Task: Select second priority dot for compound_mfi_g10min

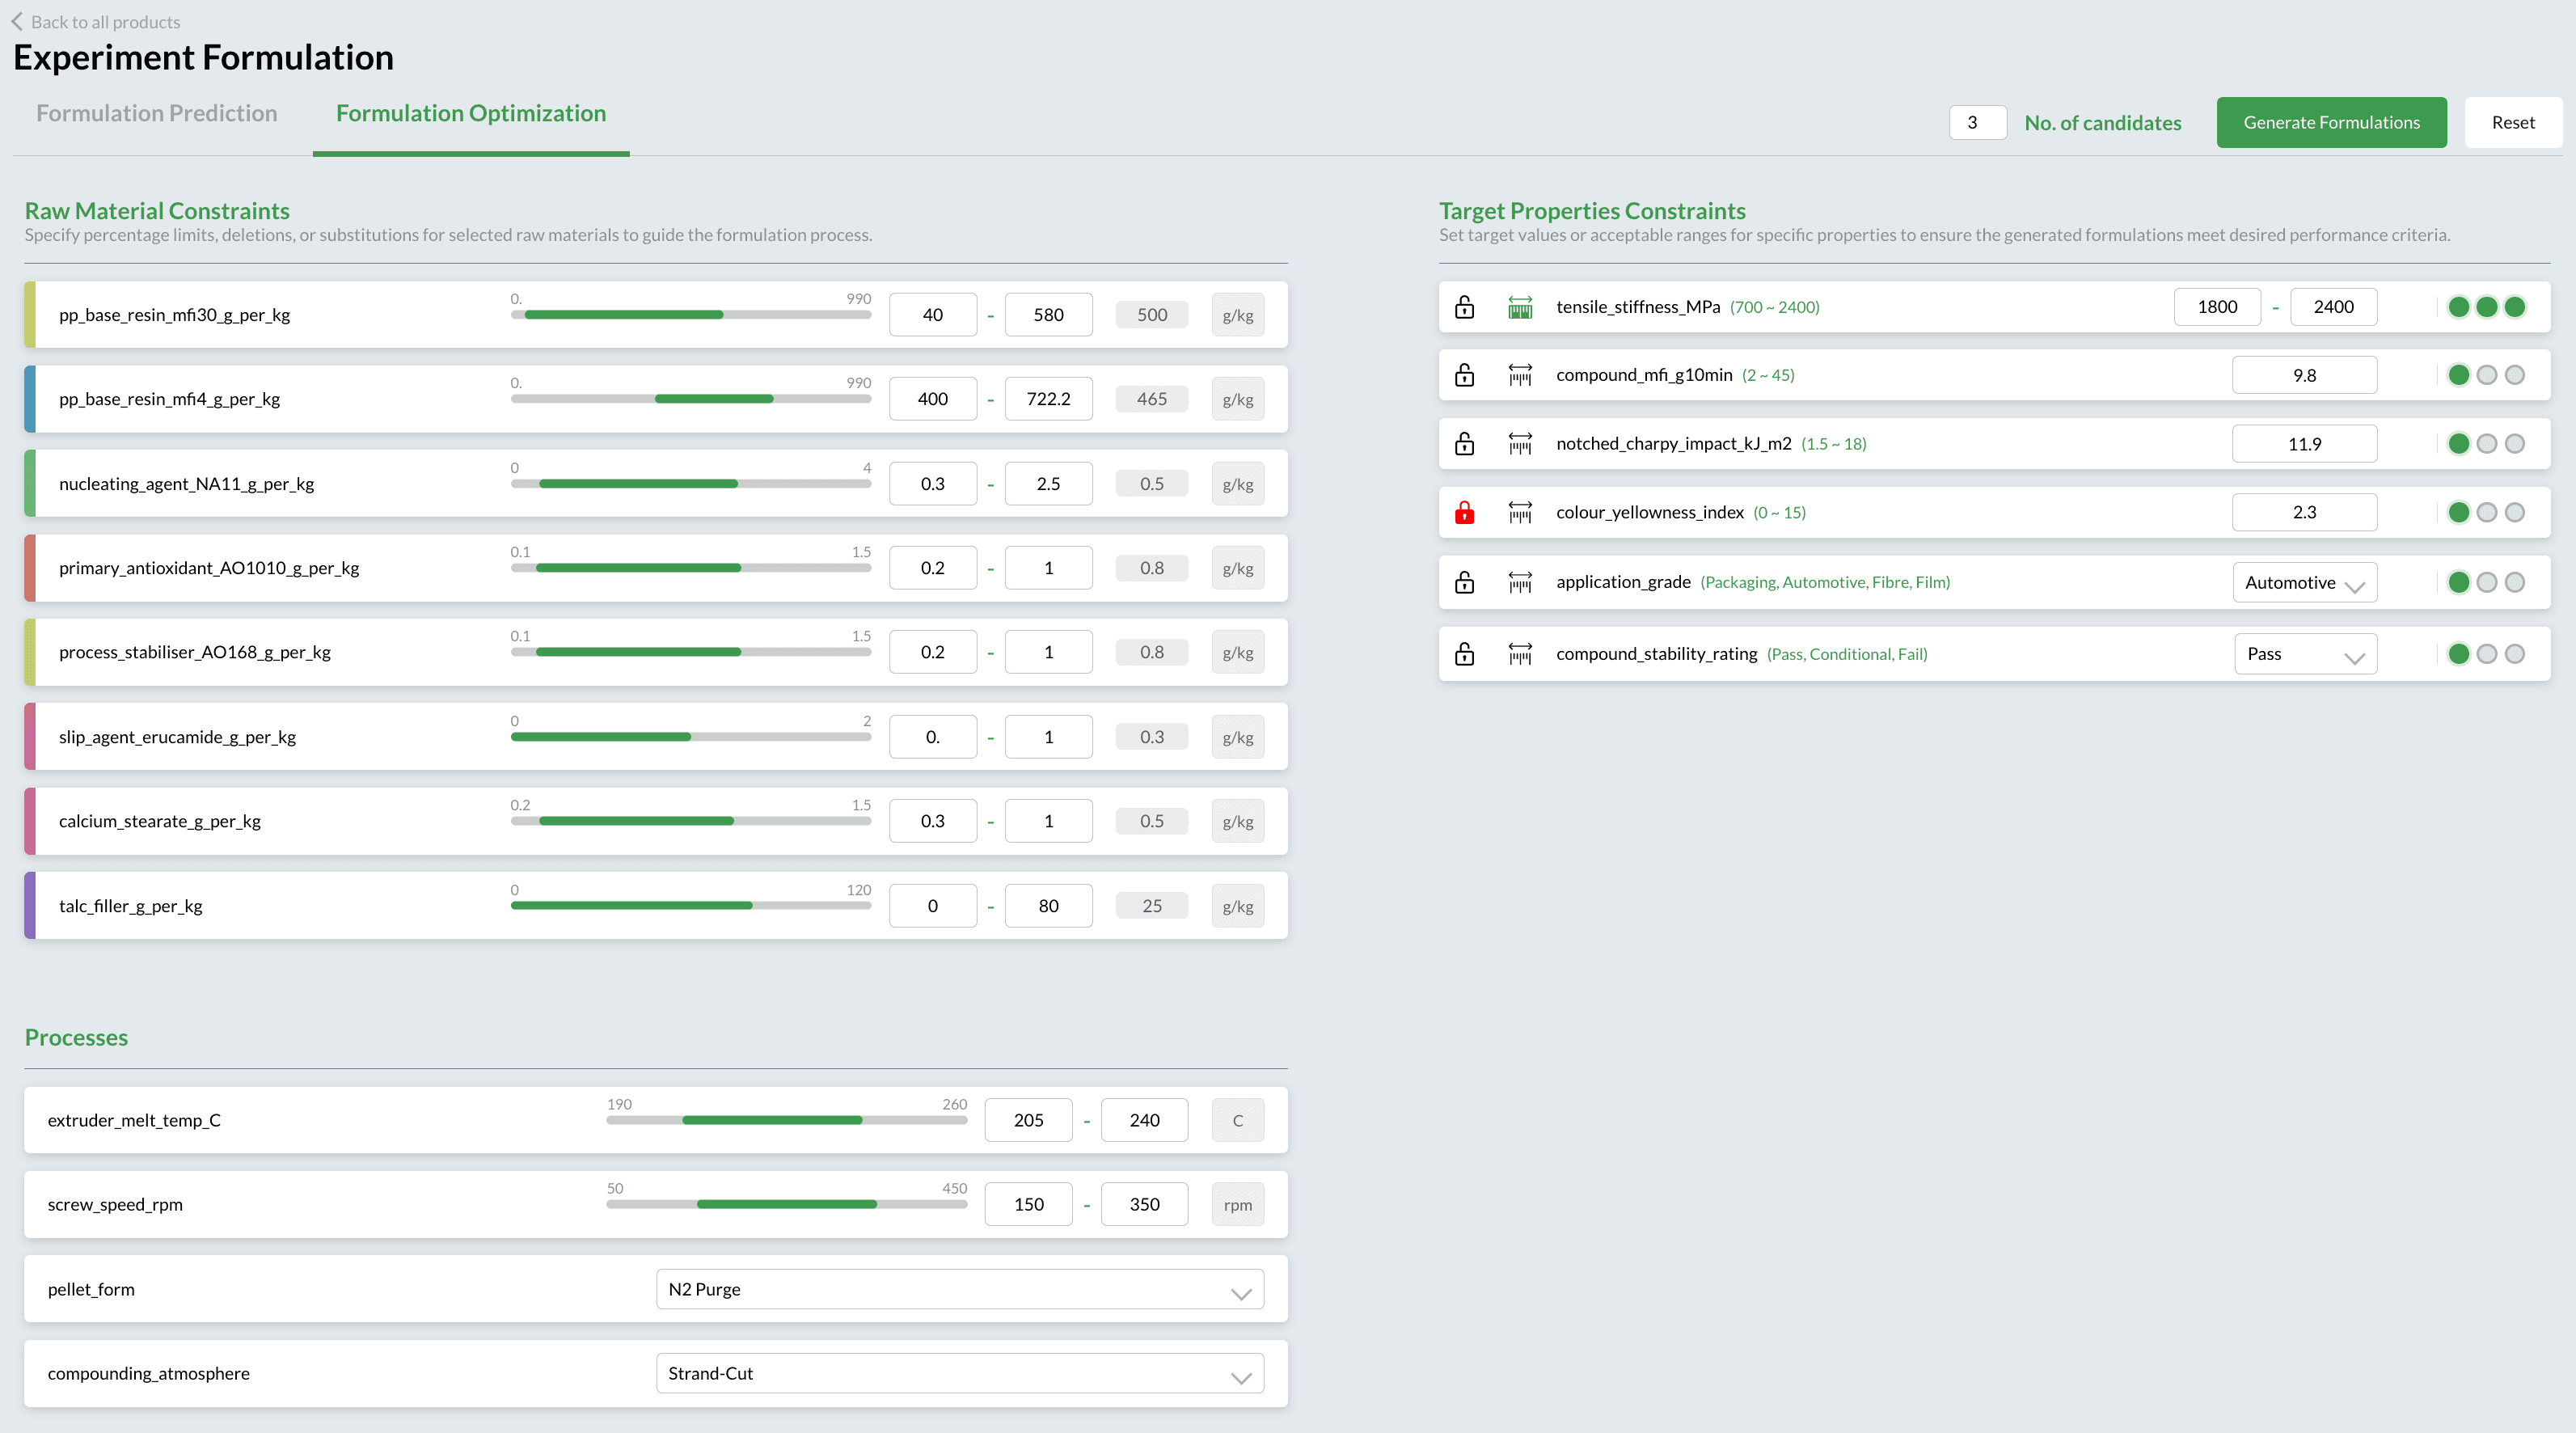Action: click(2486, 375)
